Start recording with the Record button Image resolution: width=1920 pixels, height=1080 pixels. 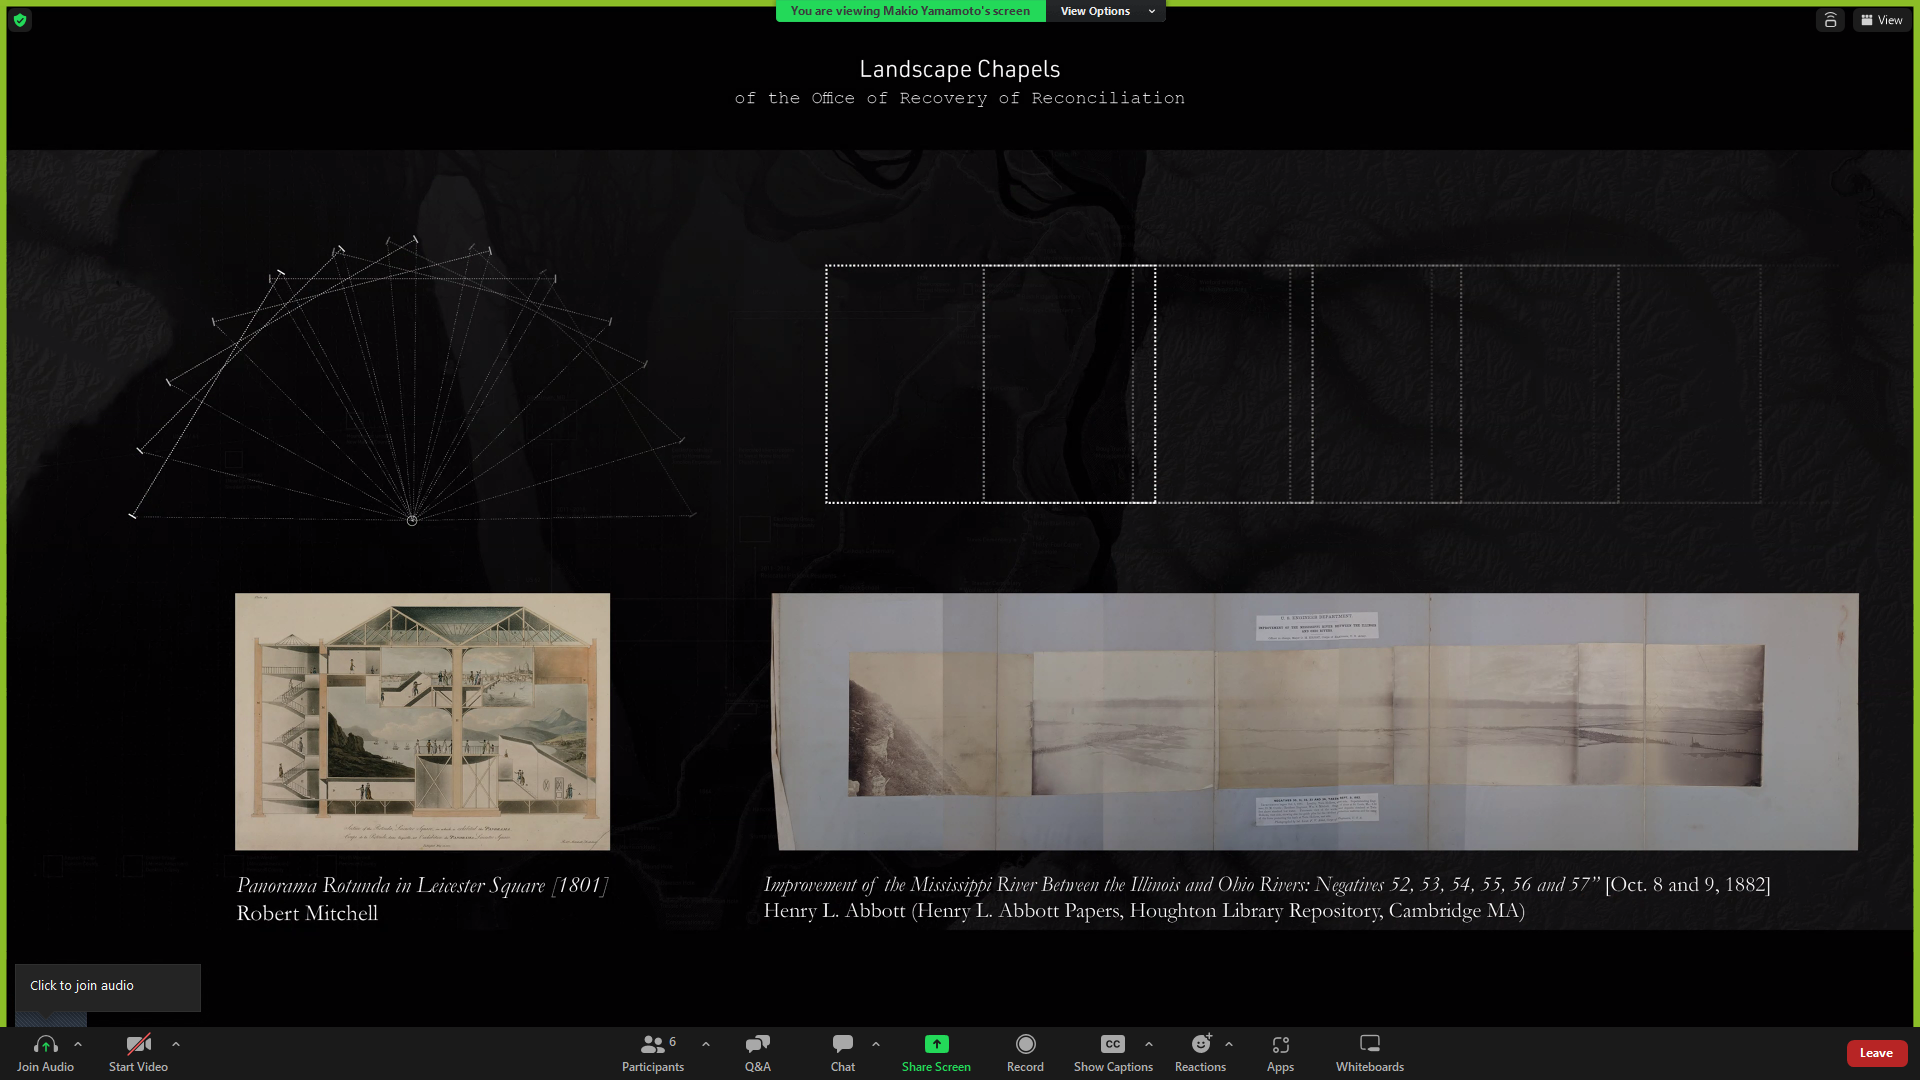1025,1053
